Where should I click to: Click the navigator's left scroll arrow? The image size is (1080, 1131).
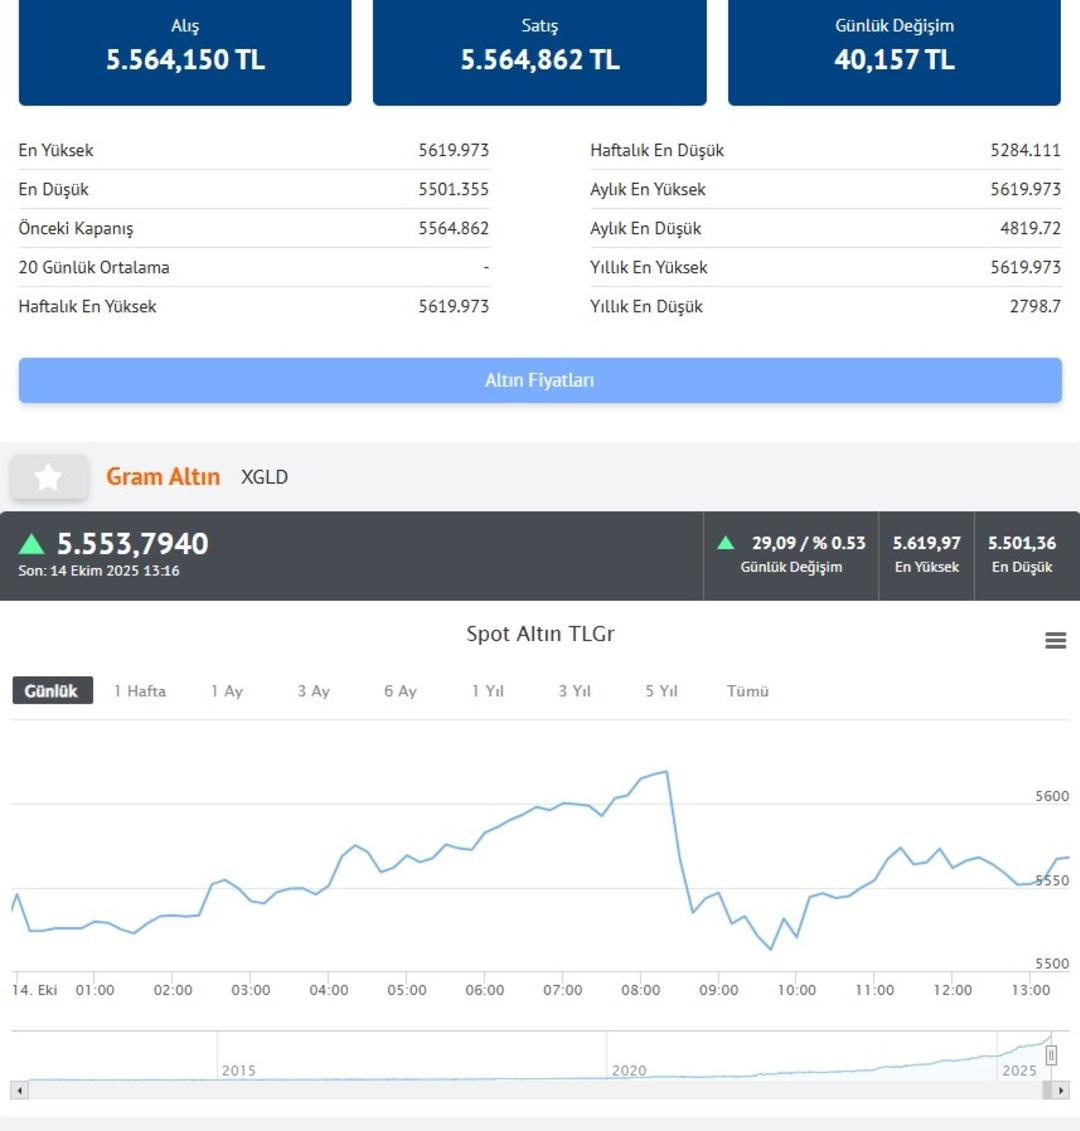tap(19, 1090)
